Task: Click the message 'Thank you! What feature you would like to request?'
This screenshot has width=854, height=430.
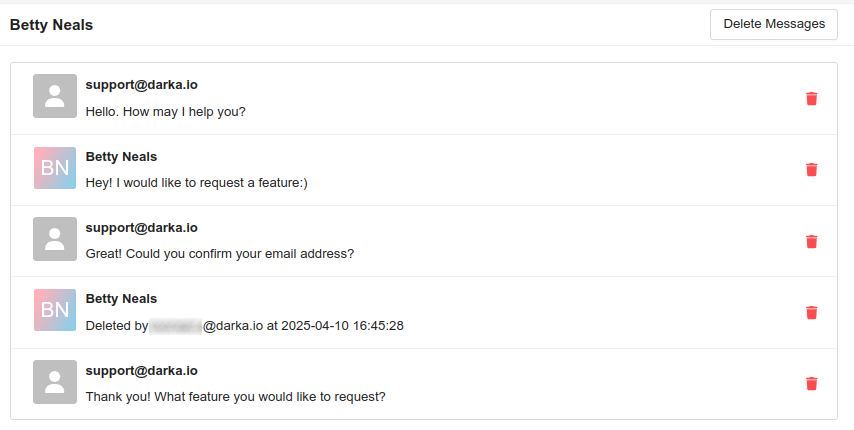Action: 235,397
